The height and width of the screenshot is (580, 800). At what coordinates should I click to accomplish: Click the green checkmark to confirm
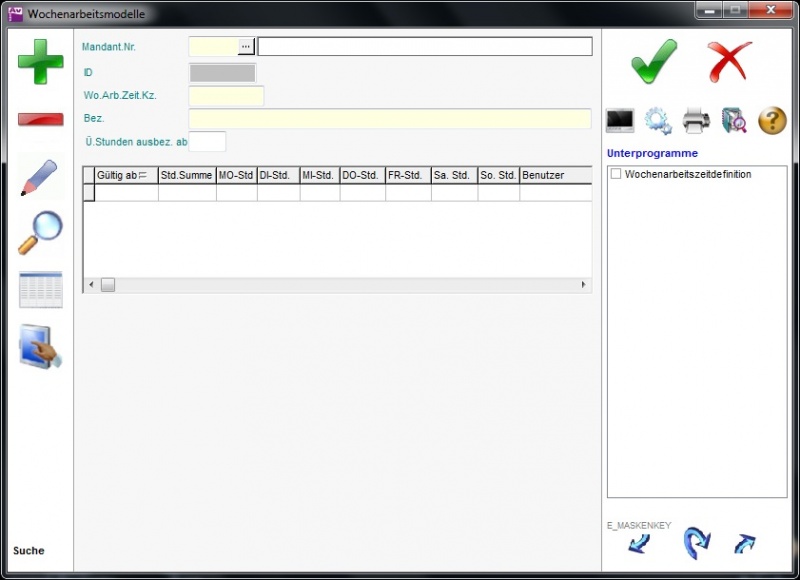654,62
